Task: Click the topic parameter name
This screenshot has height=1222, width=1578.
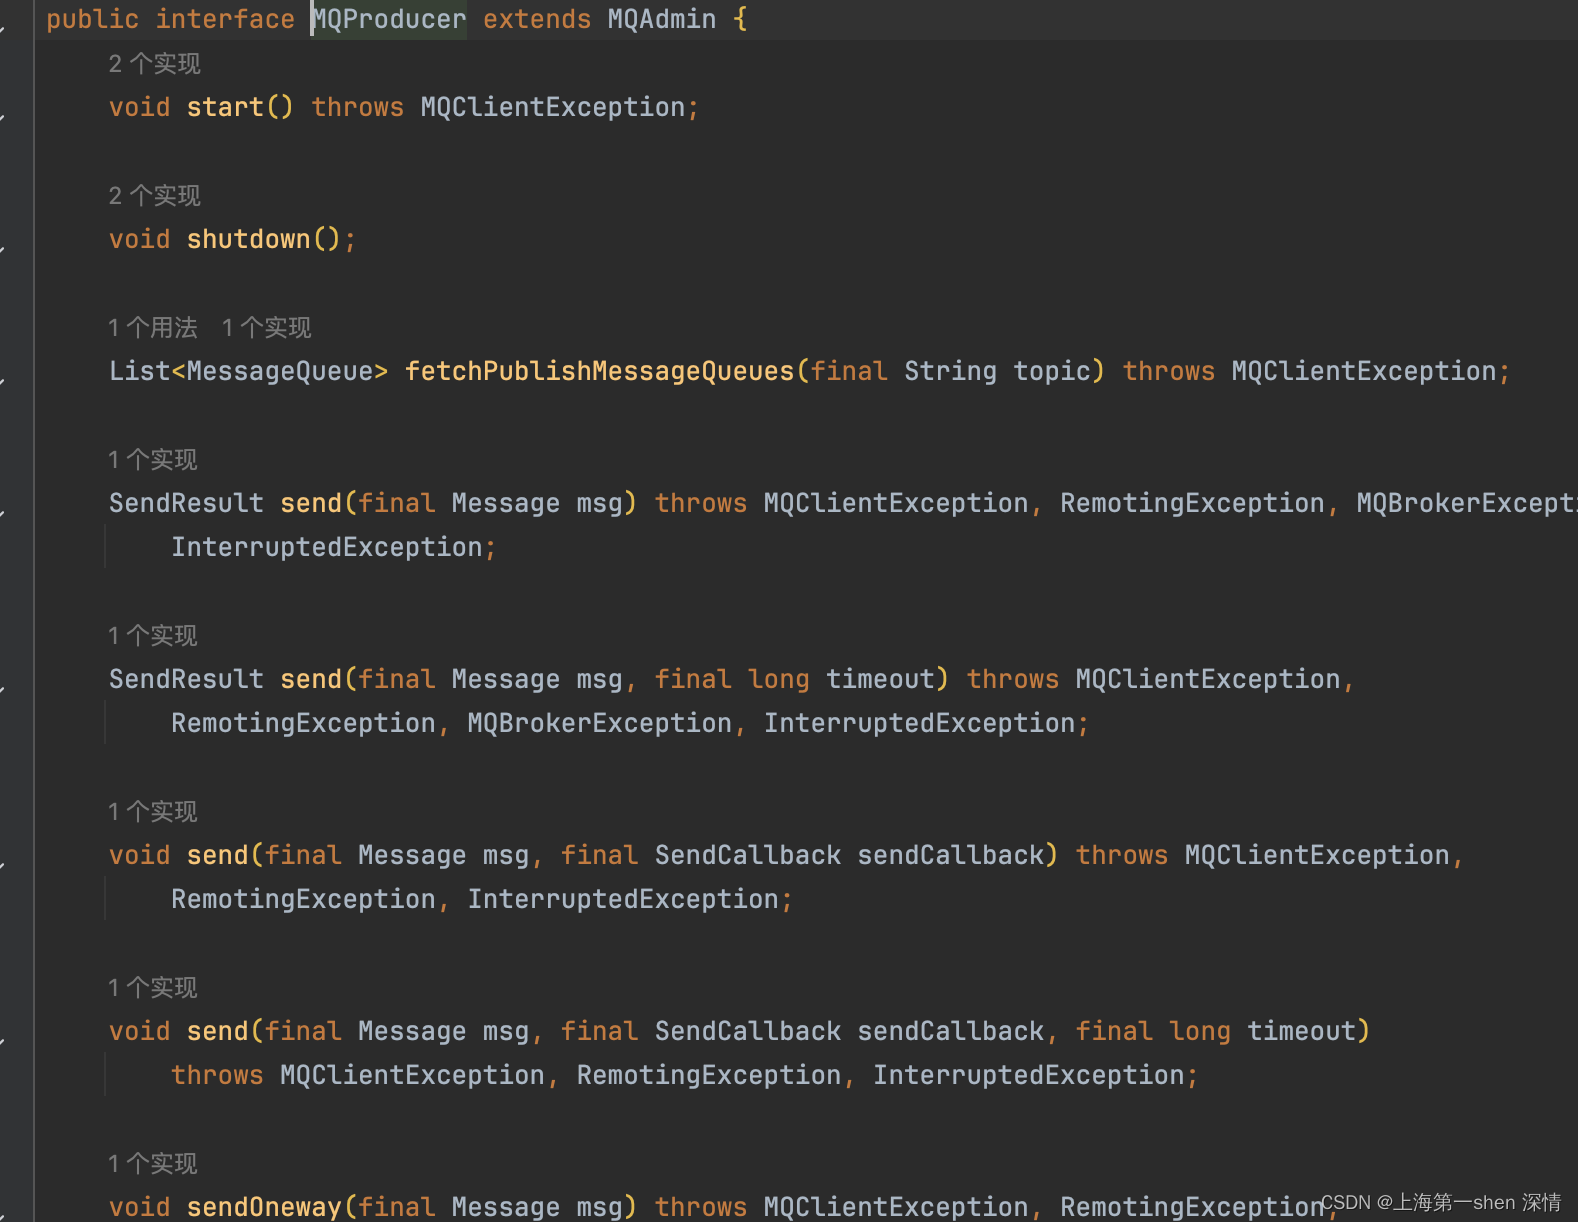Action: pyautogui.click(x=1051, y=371)
